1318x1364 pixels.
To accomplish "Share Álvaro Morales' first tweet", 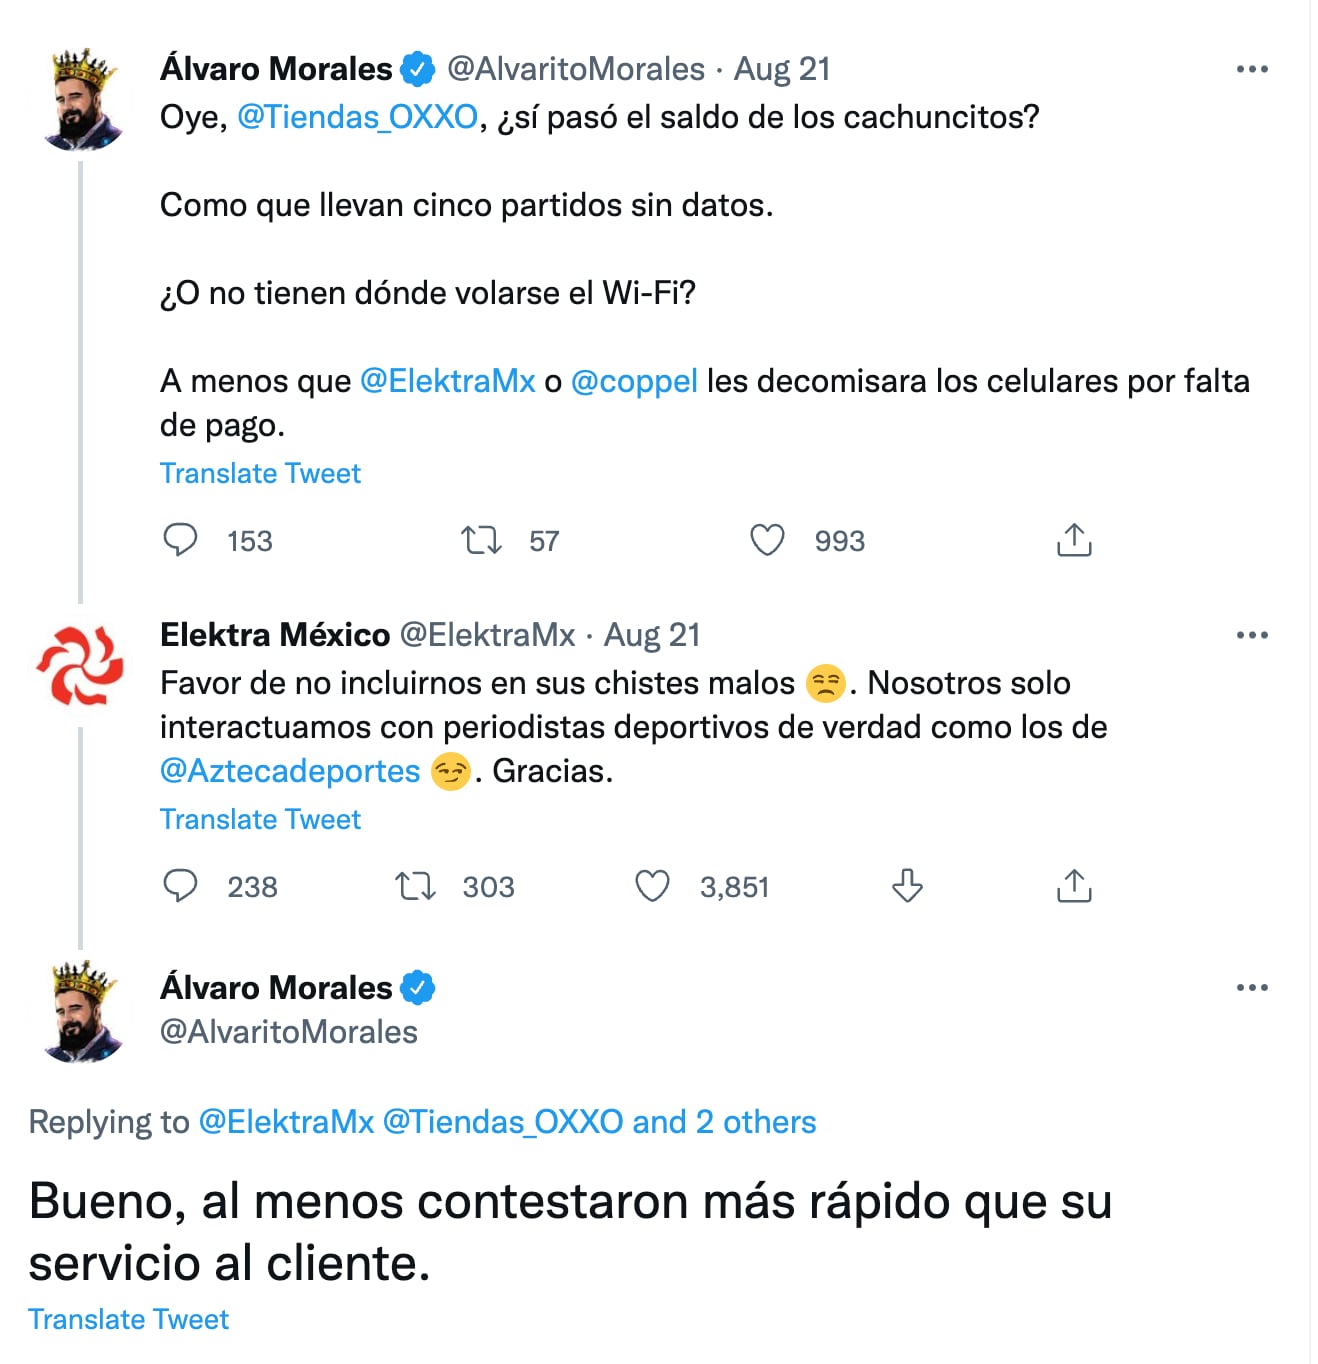I will point(1074,540).
